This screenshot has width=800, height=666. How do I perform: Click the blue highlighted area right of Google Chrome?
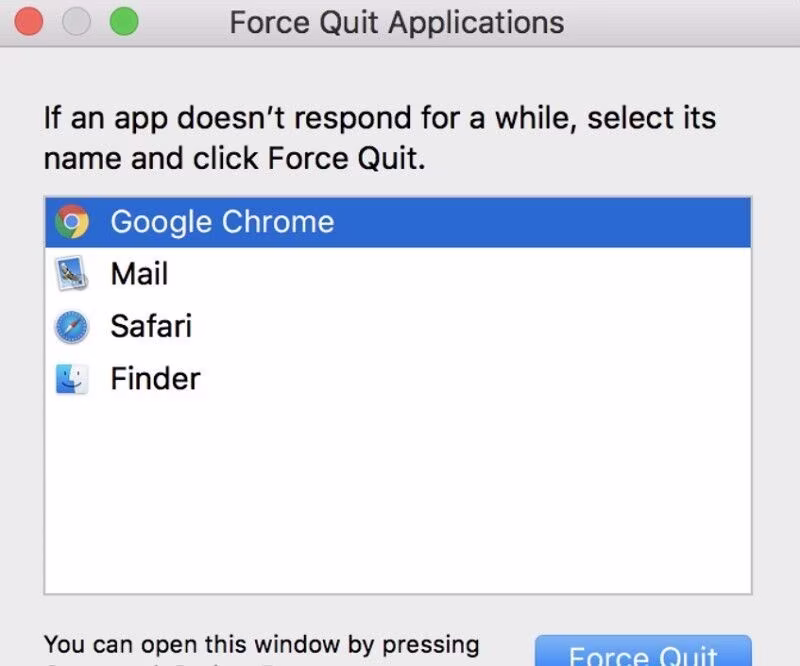click(540, 222)
